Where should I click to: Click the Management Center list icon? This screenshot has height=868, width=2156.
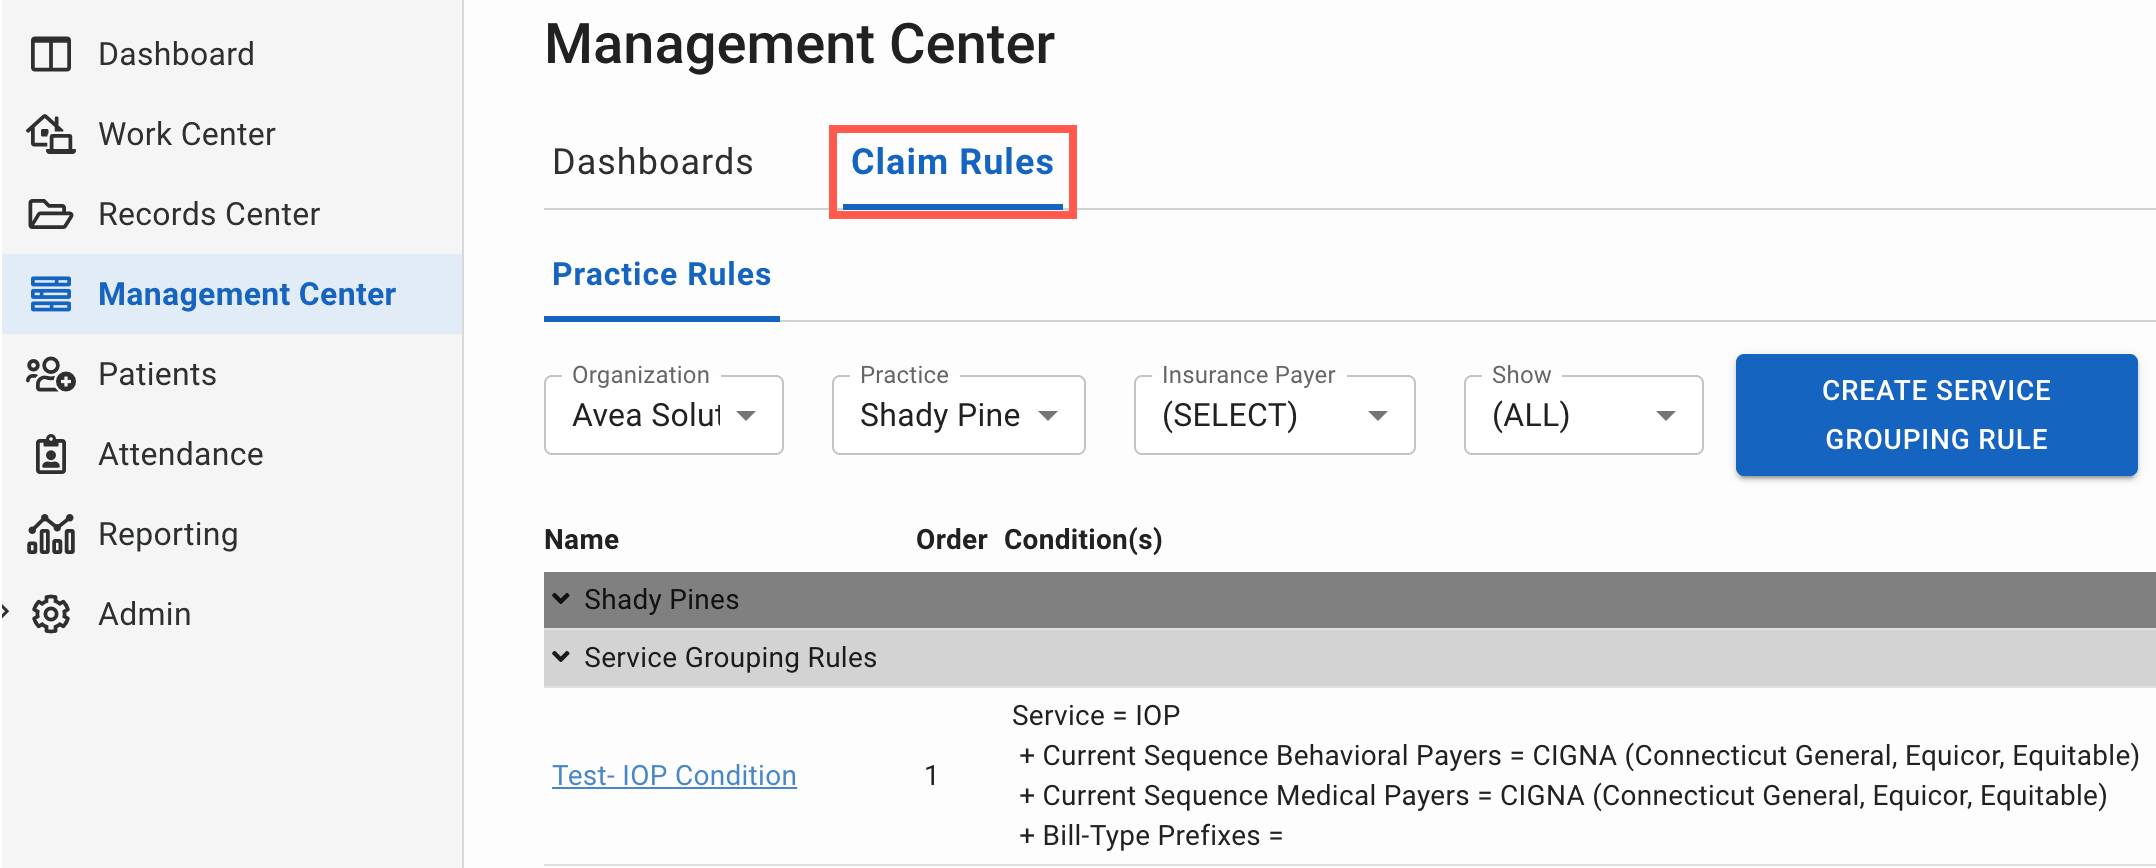pyautogui.click(x=51, y=294)
